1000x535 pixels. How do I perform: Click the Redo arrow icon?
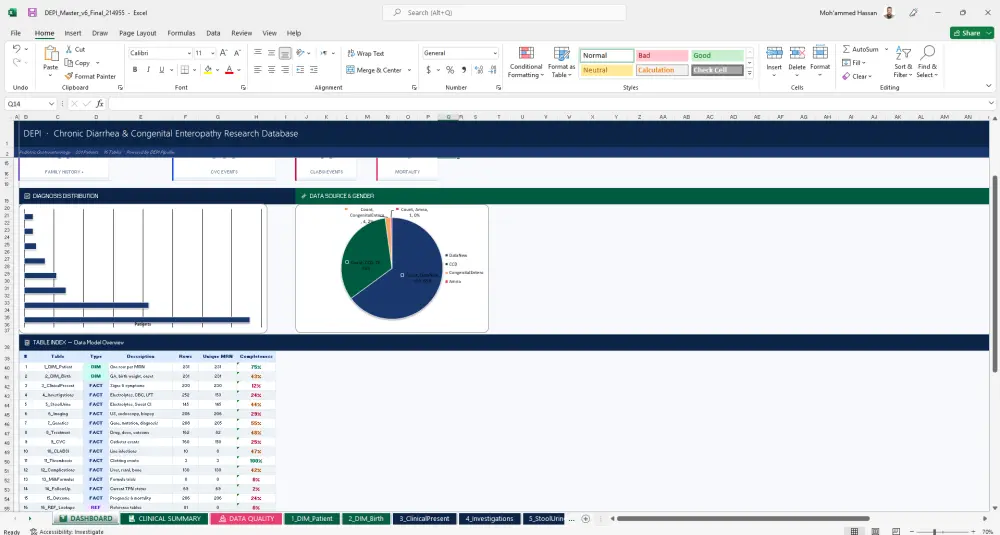coord(16,62)
